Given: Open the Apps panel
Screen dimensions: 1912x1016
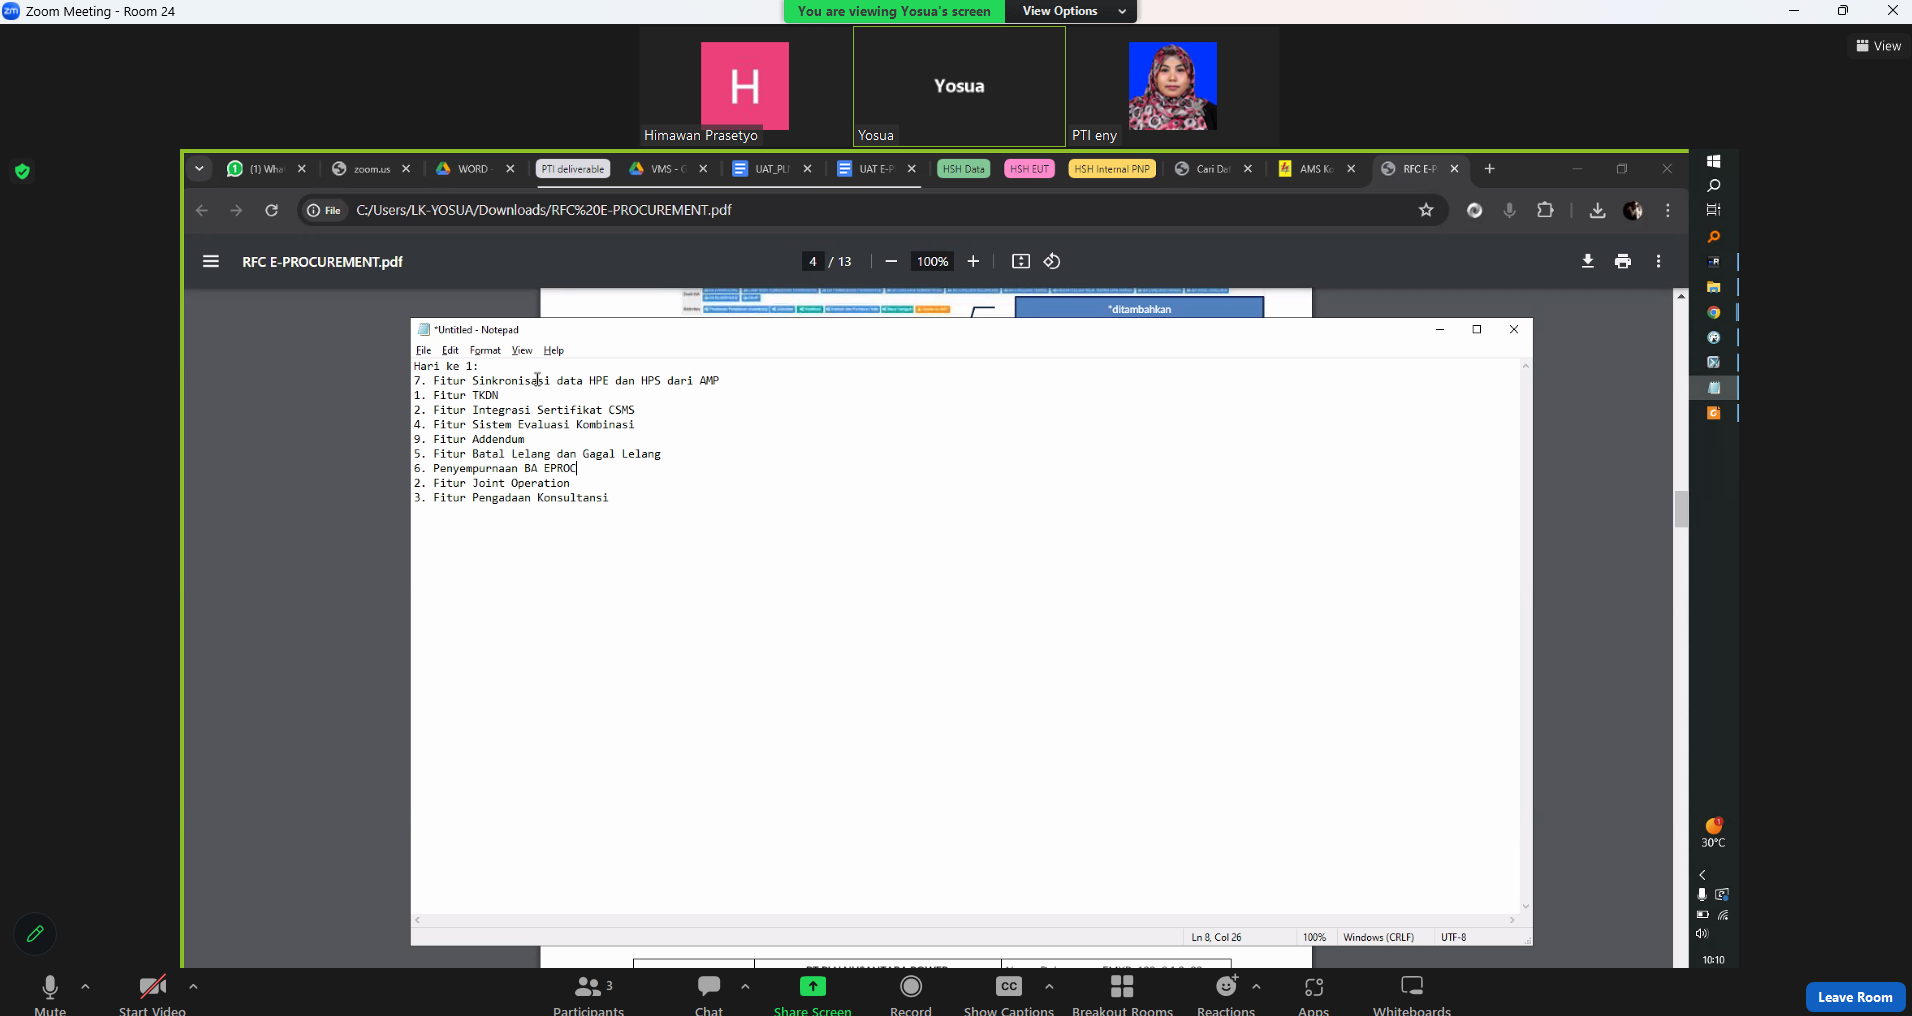Looking at the screenshot, I should point(1313,990).
